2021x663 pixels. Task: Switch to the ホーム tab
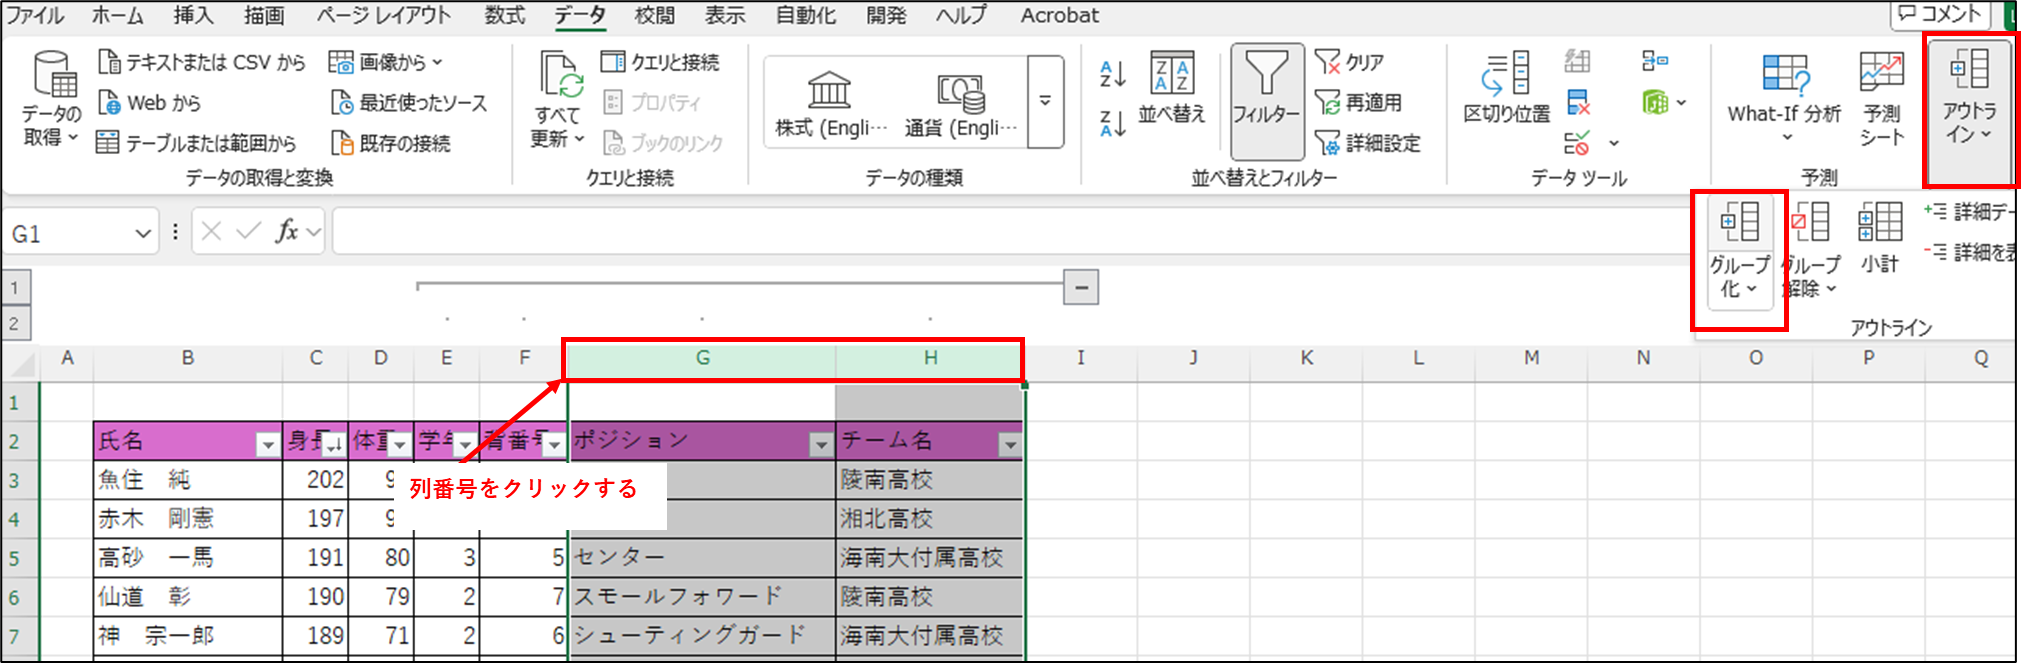(x=118, y=15)
